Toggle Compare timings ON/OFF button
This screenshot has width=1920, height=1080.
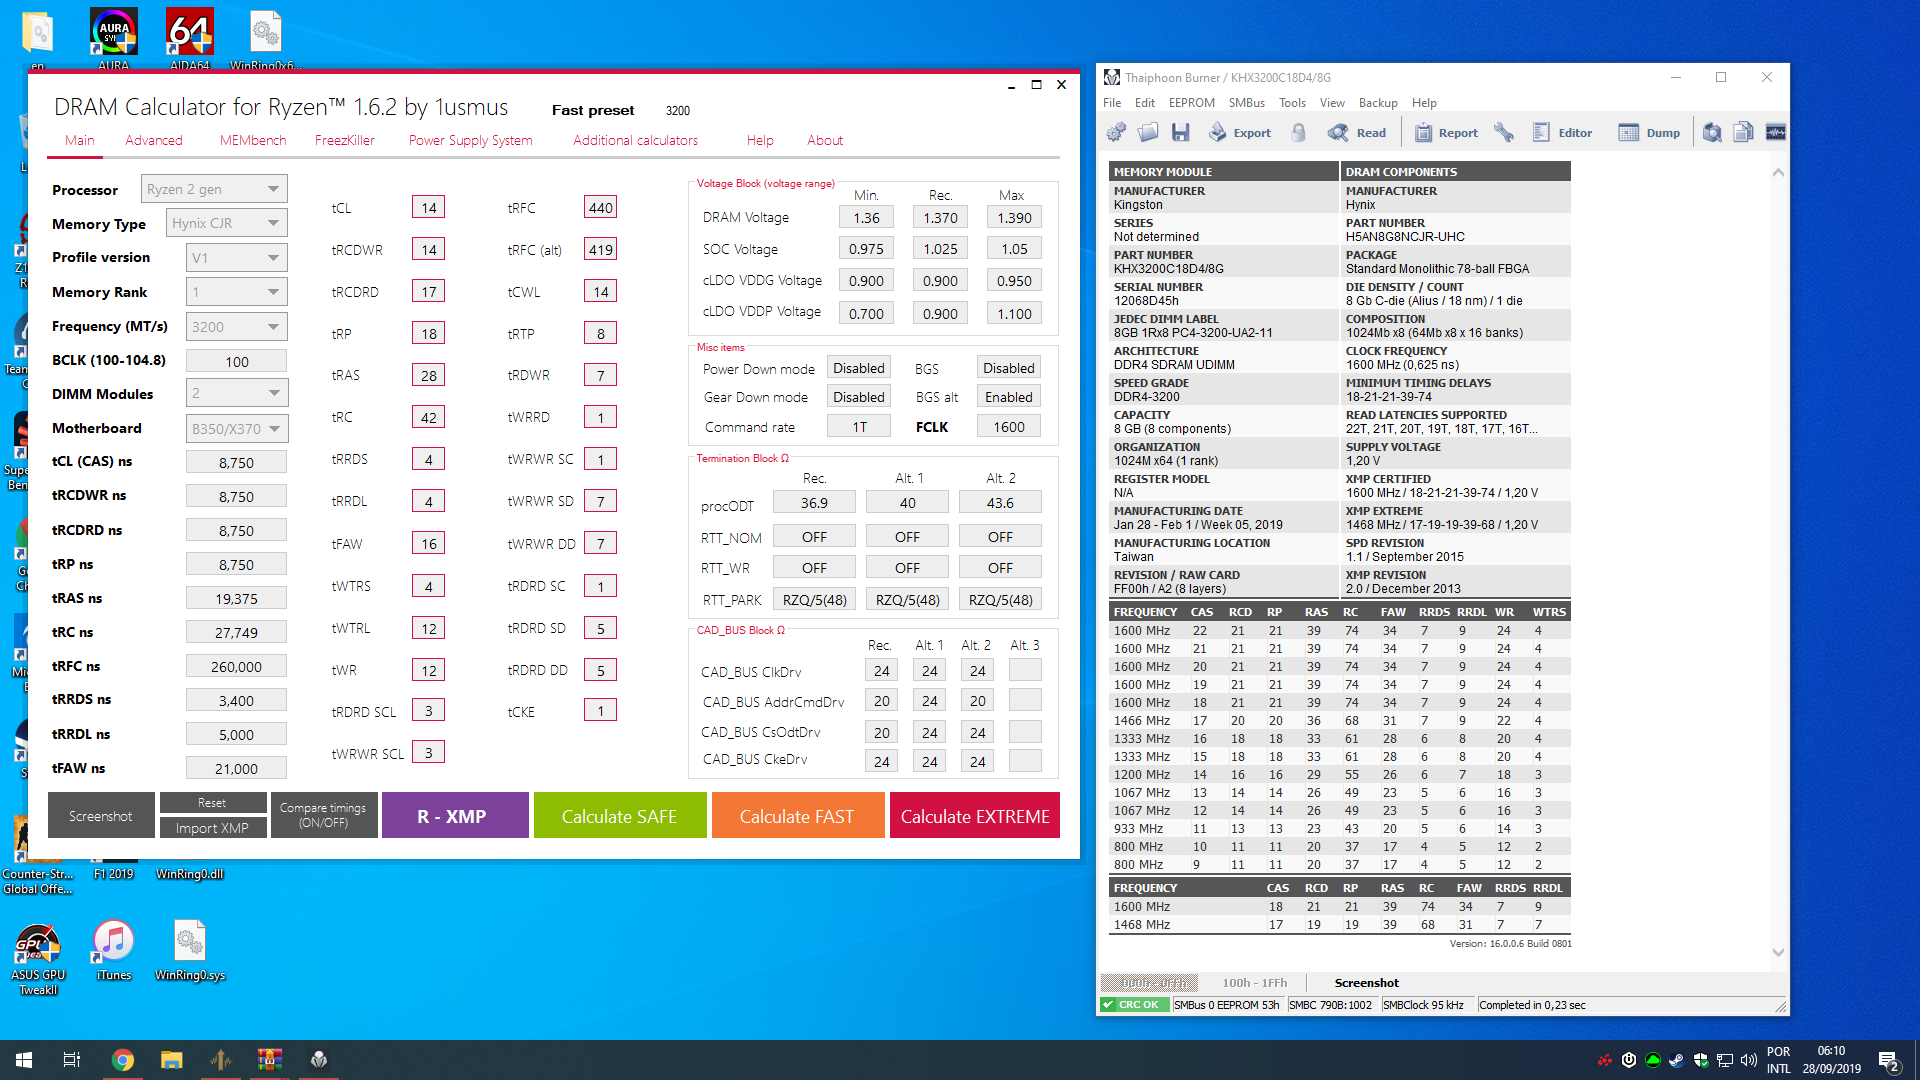tap(323, 815)
